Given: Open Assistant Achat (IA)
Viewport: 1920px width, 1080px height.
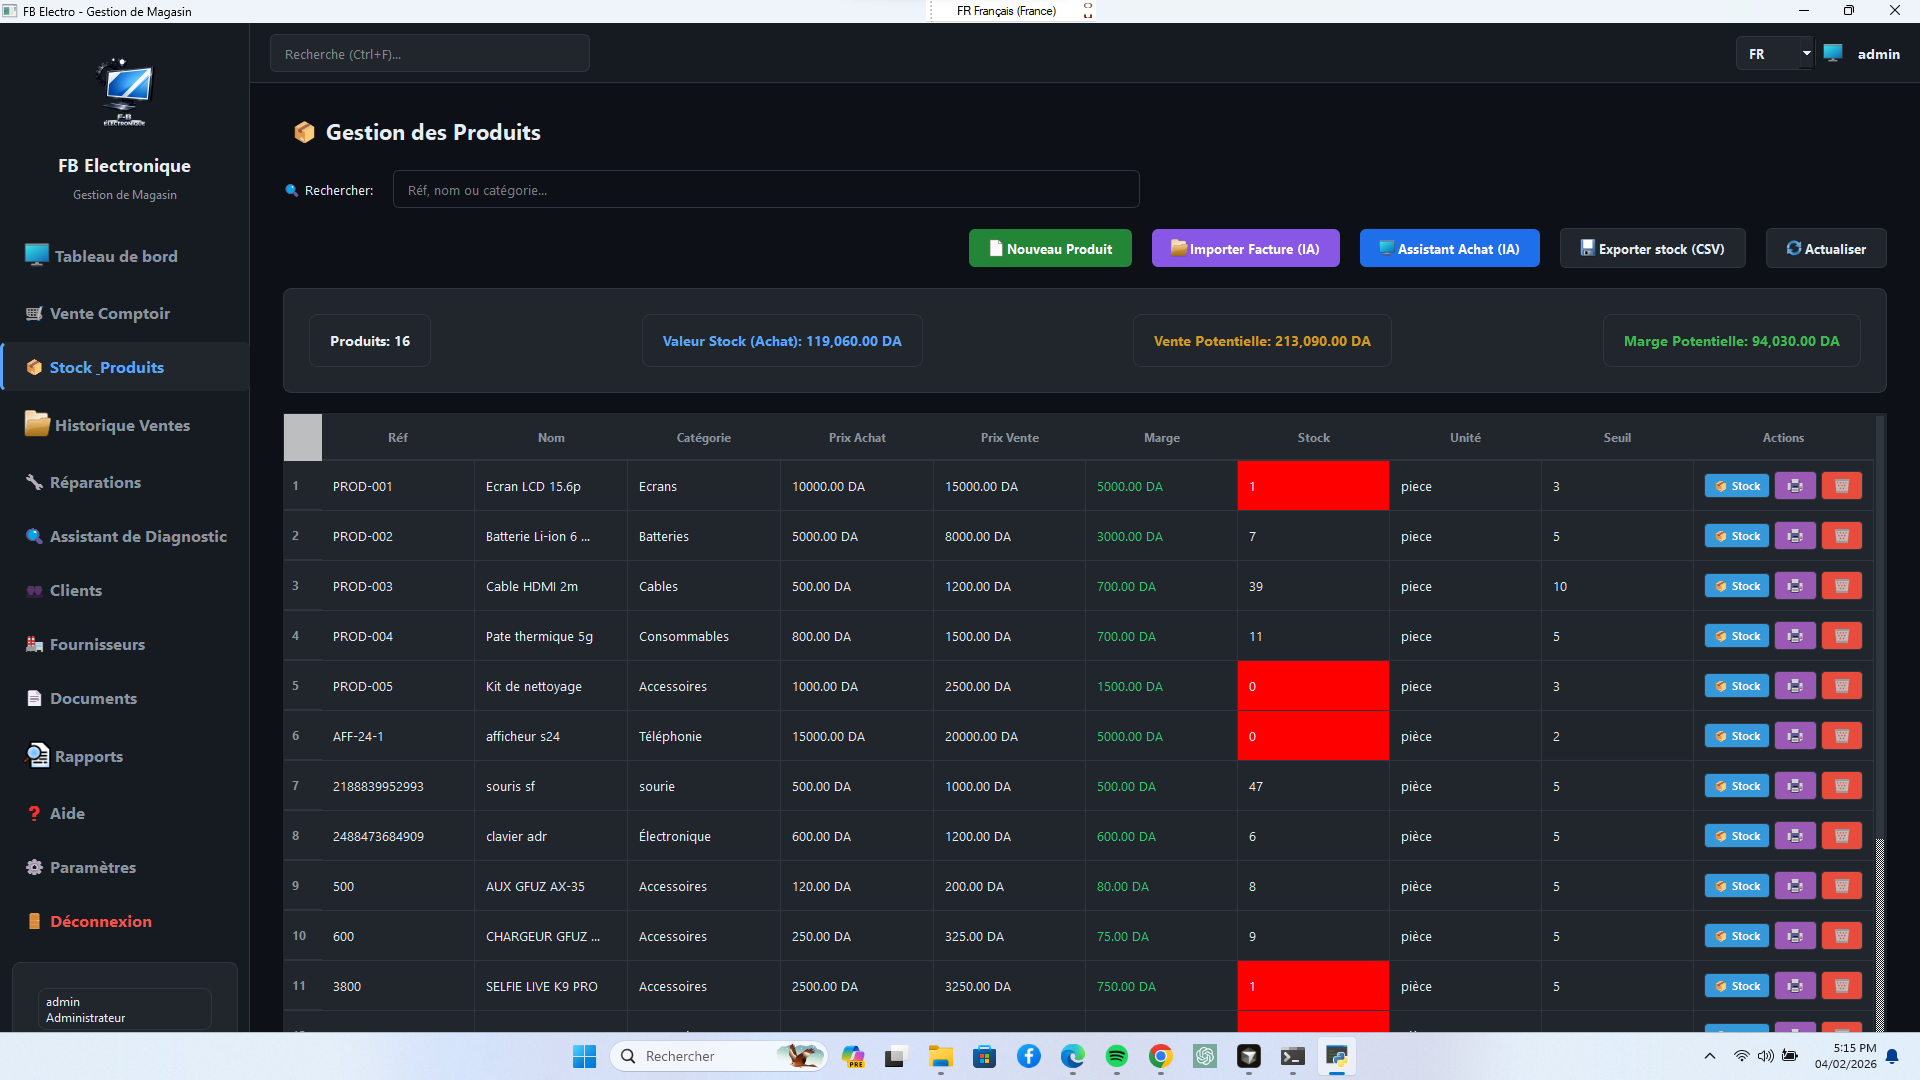Looking at the screenshot, I should click(x=1449, y=248).
